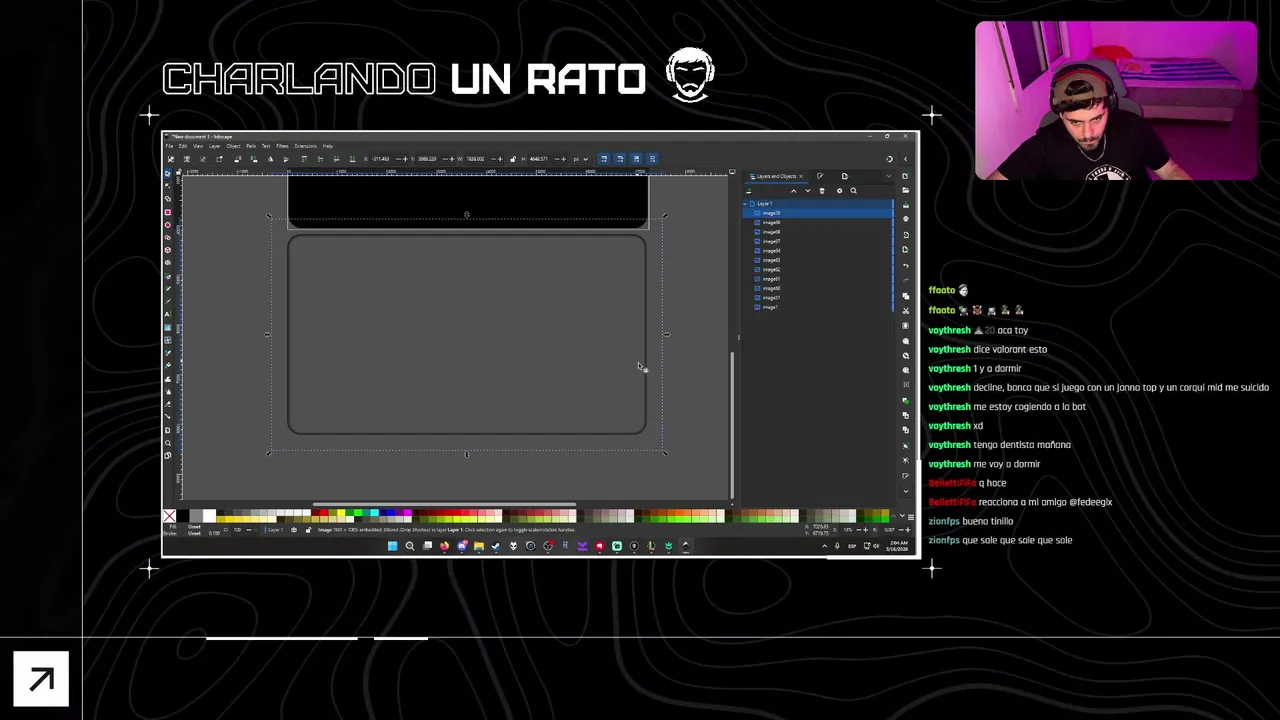Open the Extensions menu
The height and width of the screenshot is (720, 1280).
pos(306,146)
